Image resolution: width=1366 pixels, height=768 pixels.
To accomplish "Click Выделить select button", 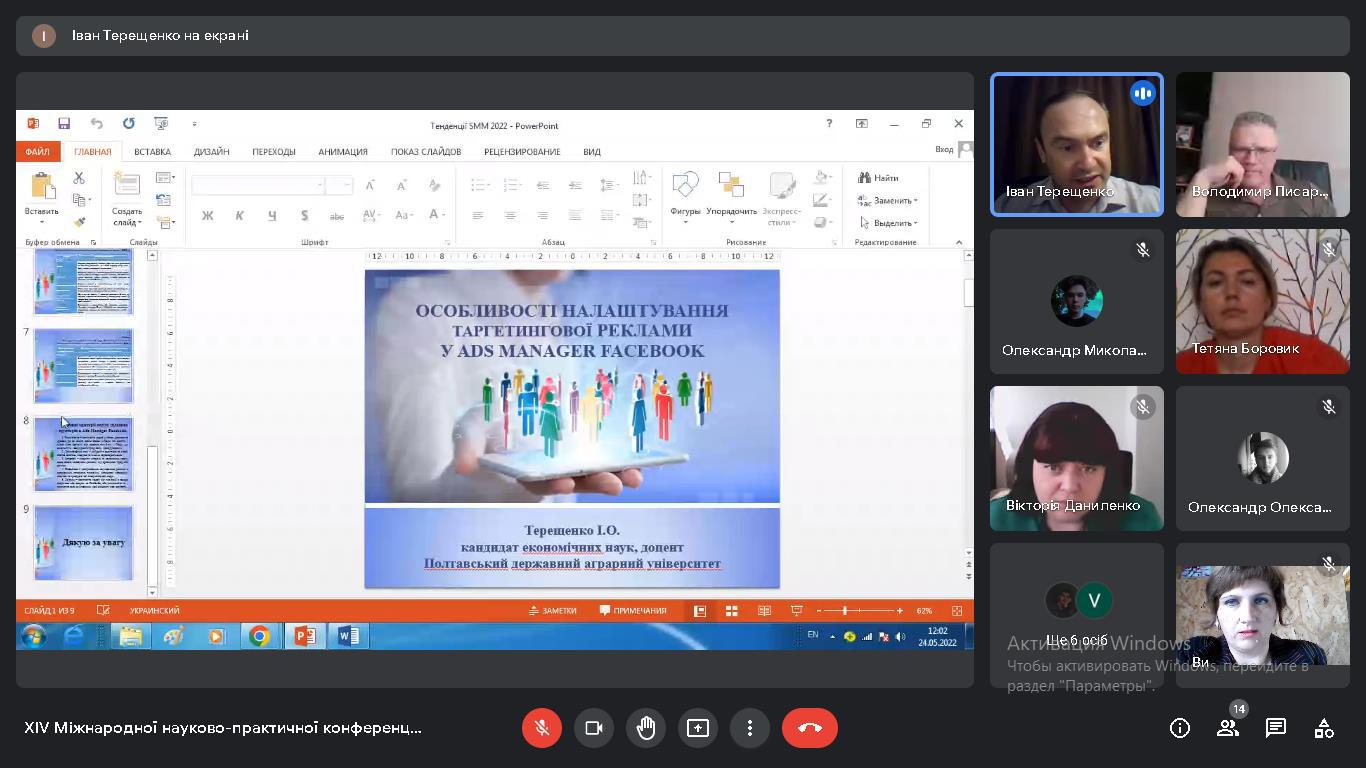I will pos(888,223).
